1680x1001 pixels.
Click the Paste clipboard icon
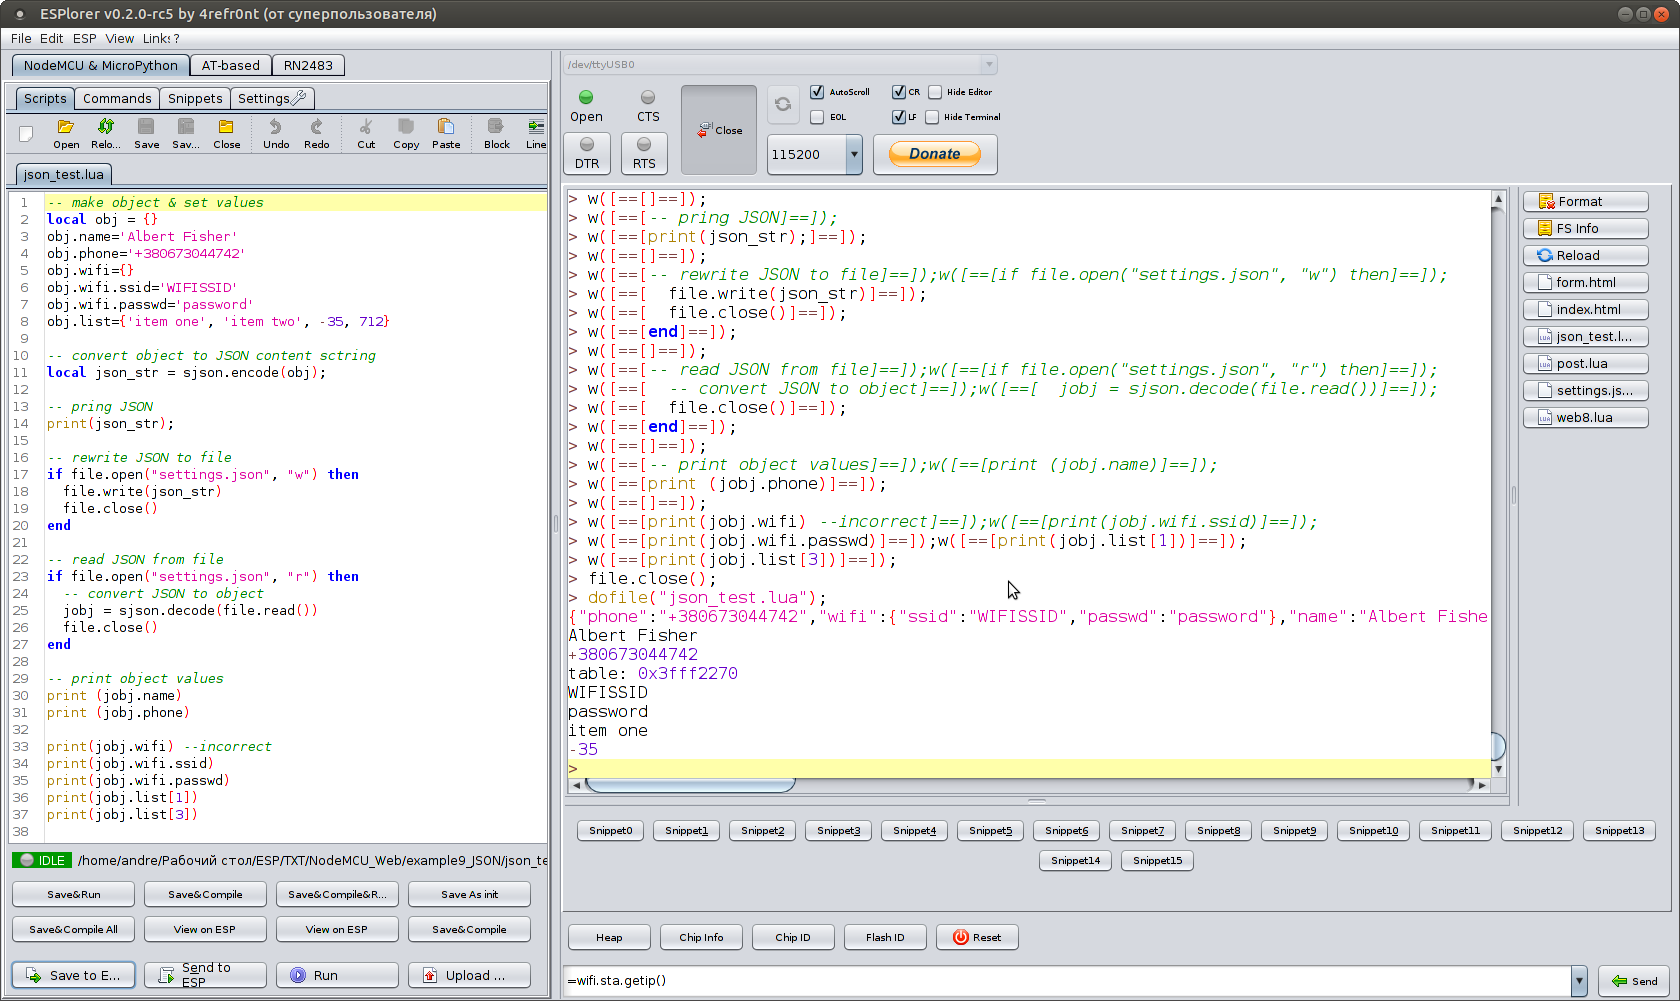446,127
